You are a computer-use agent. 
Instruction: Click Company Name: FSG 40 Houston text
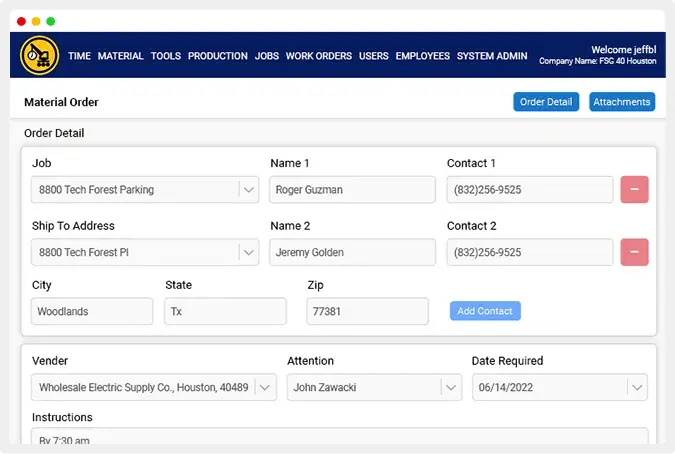(598, 61)
